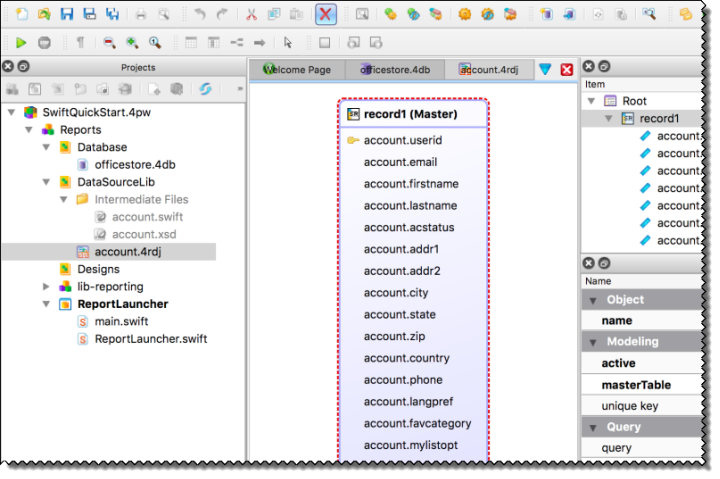Open main.swift in ReportLauncher
This screenshot has width=720, height=479.
pos(121,321)
